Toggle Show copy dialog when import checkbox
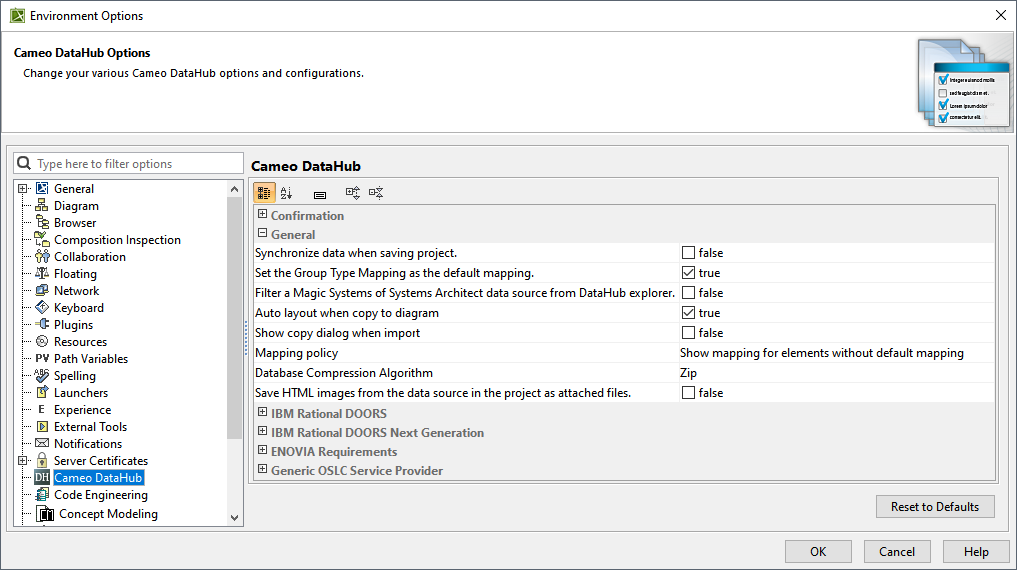The image size is (1017, 570). click(x=688, y=333)
